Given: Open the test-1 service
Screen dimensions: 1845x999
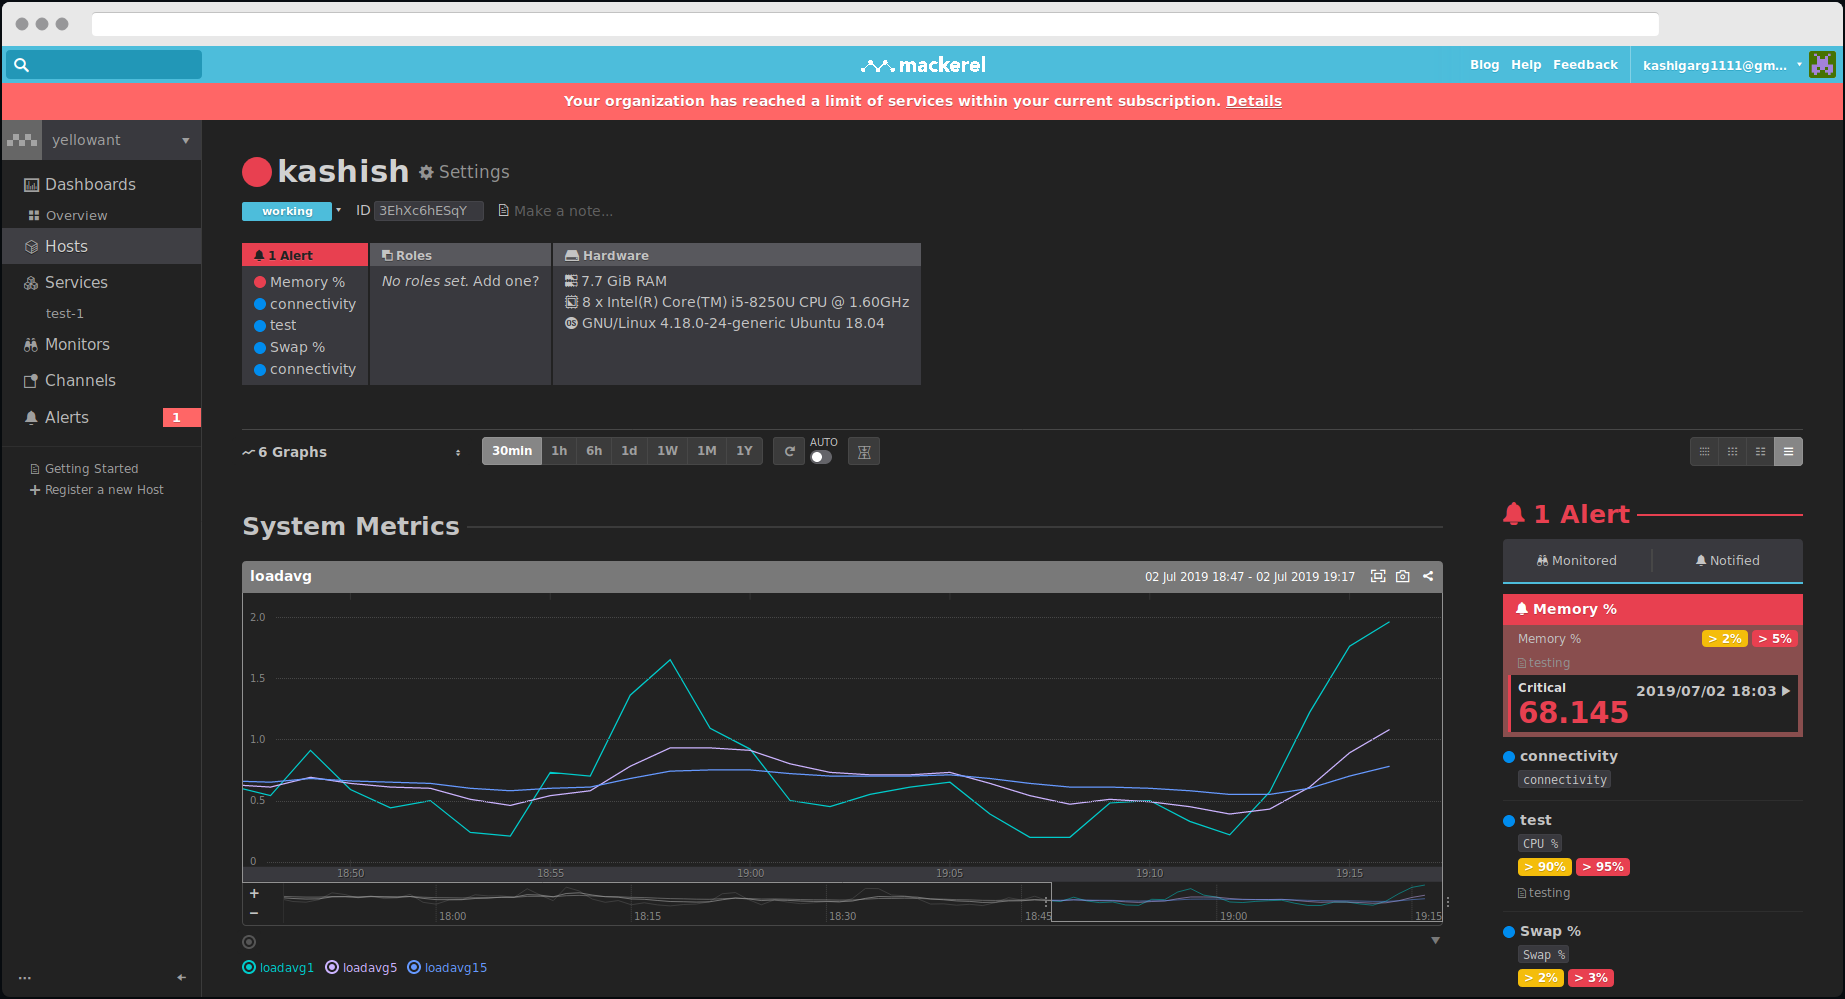Looking at the screenshot, I should coord(65,313).
